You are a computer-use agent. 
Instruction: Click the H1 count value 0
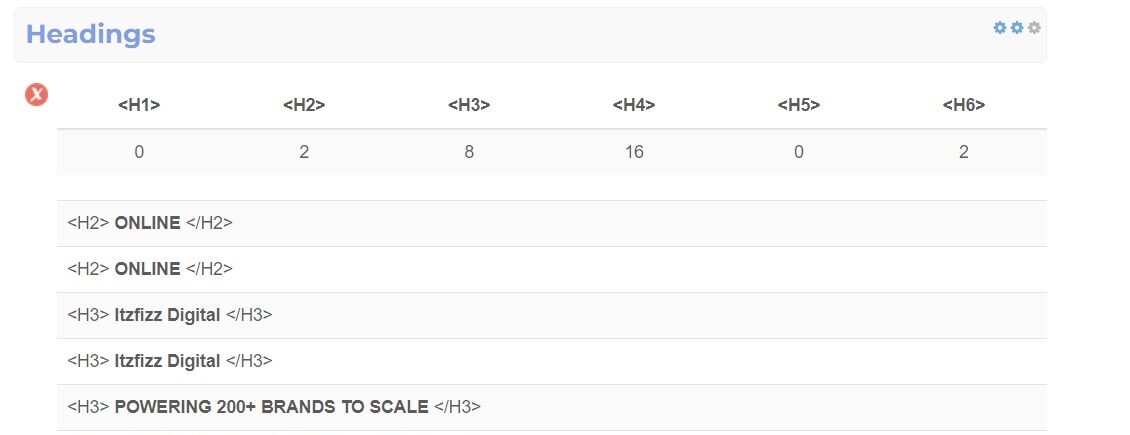point(139,152)
